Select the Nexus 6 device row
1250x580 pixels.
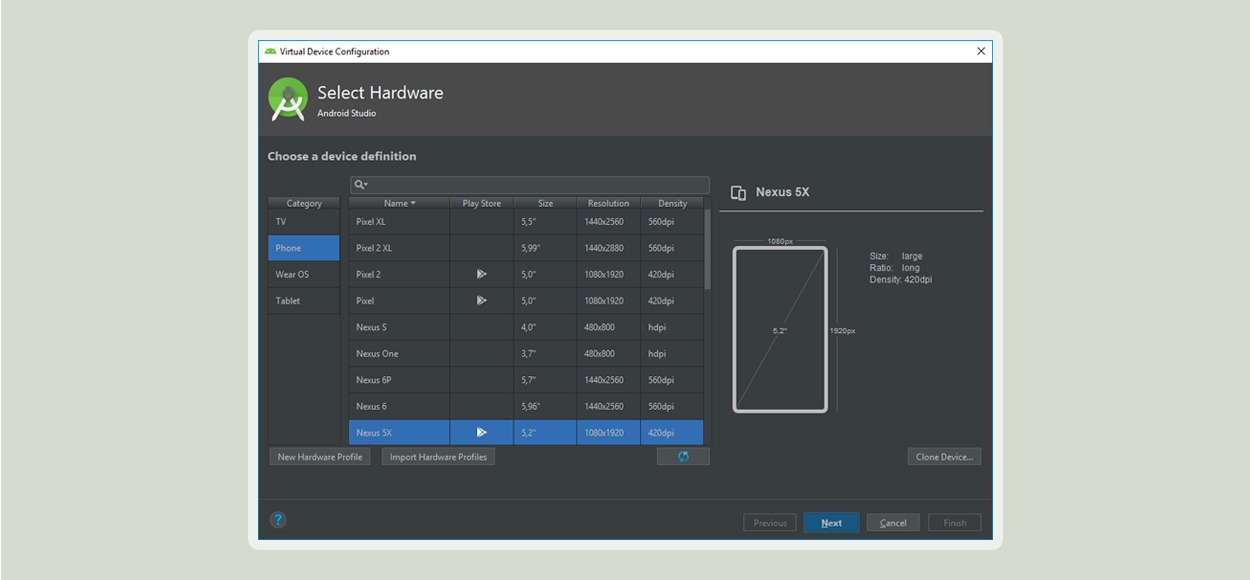[x=526, y=406]
